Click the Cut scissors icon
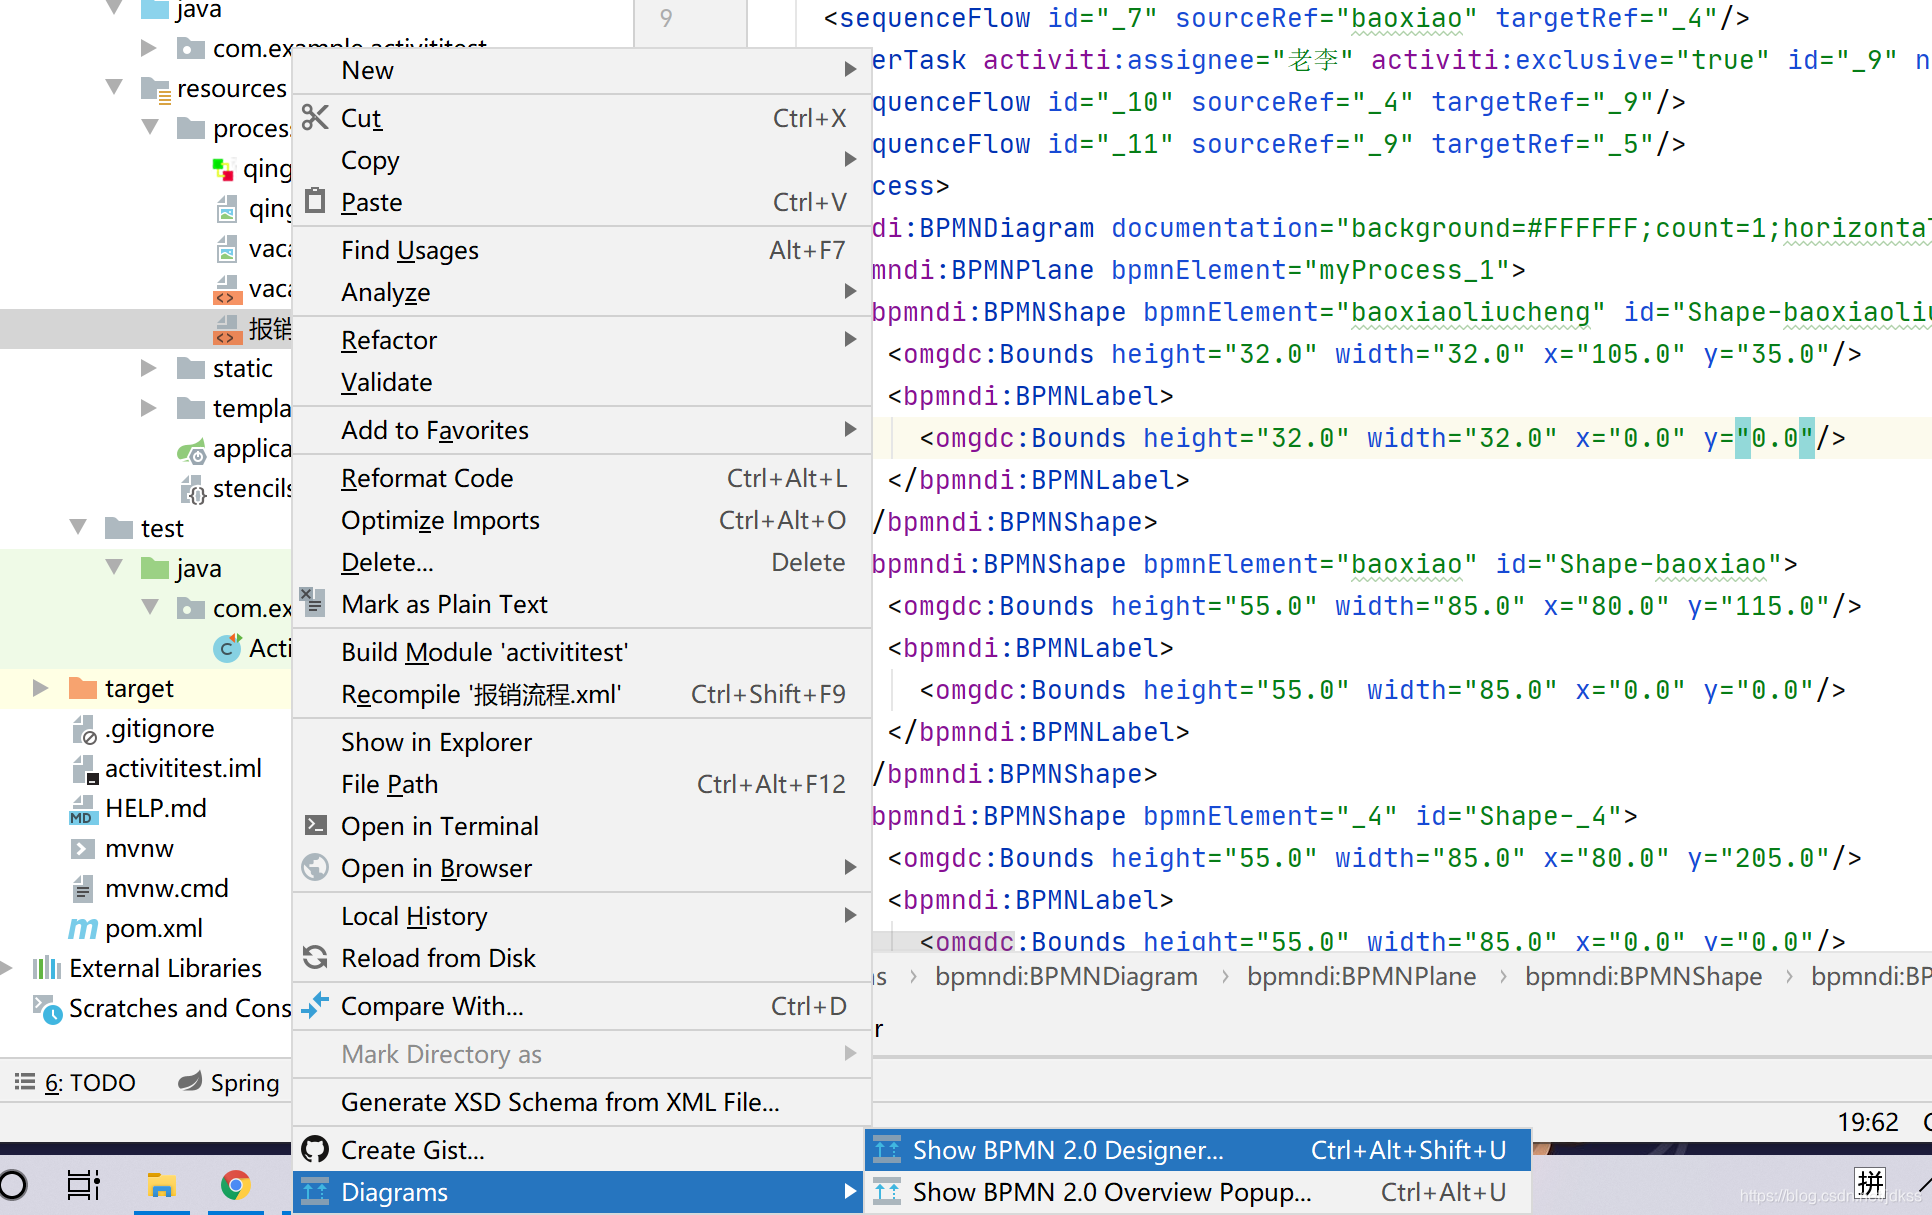The height and width of the screenshot is (1215, 1932). 315,118
